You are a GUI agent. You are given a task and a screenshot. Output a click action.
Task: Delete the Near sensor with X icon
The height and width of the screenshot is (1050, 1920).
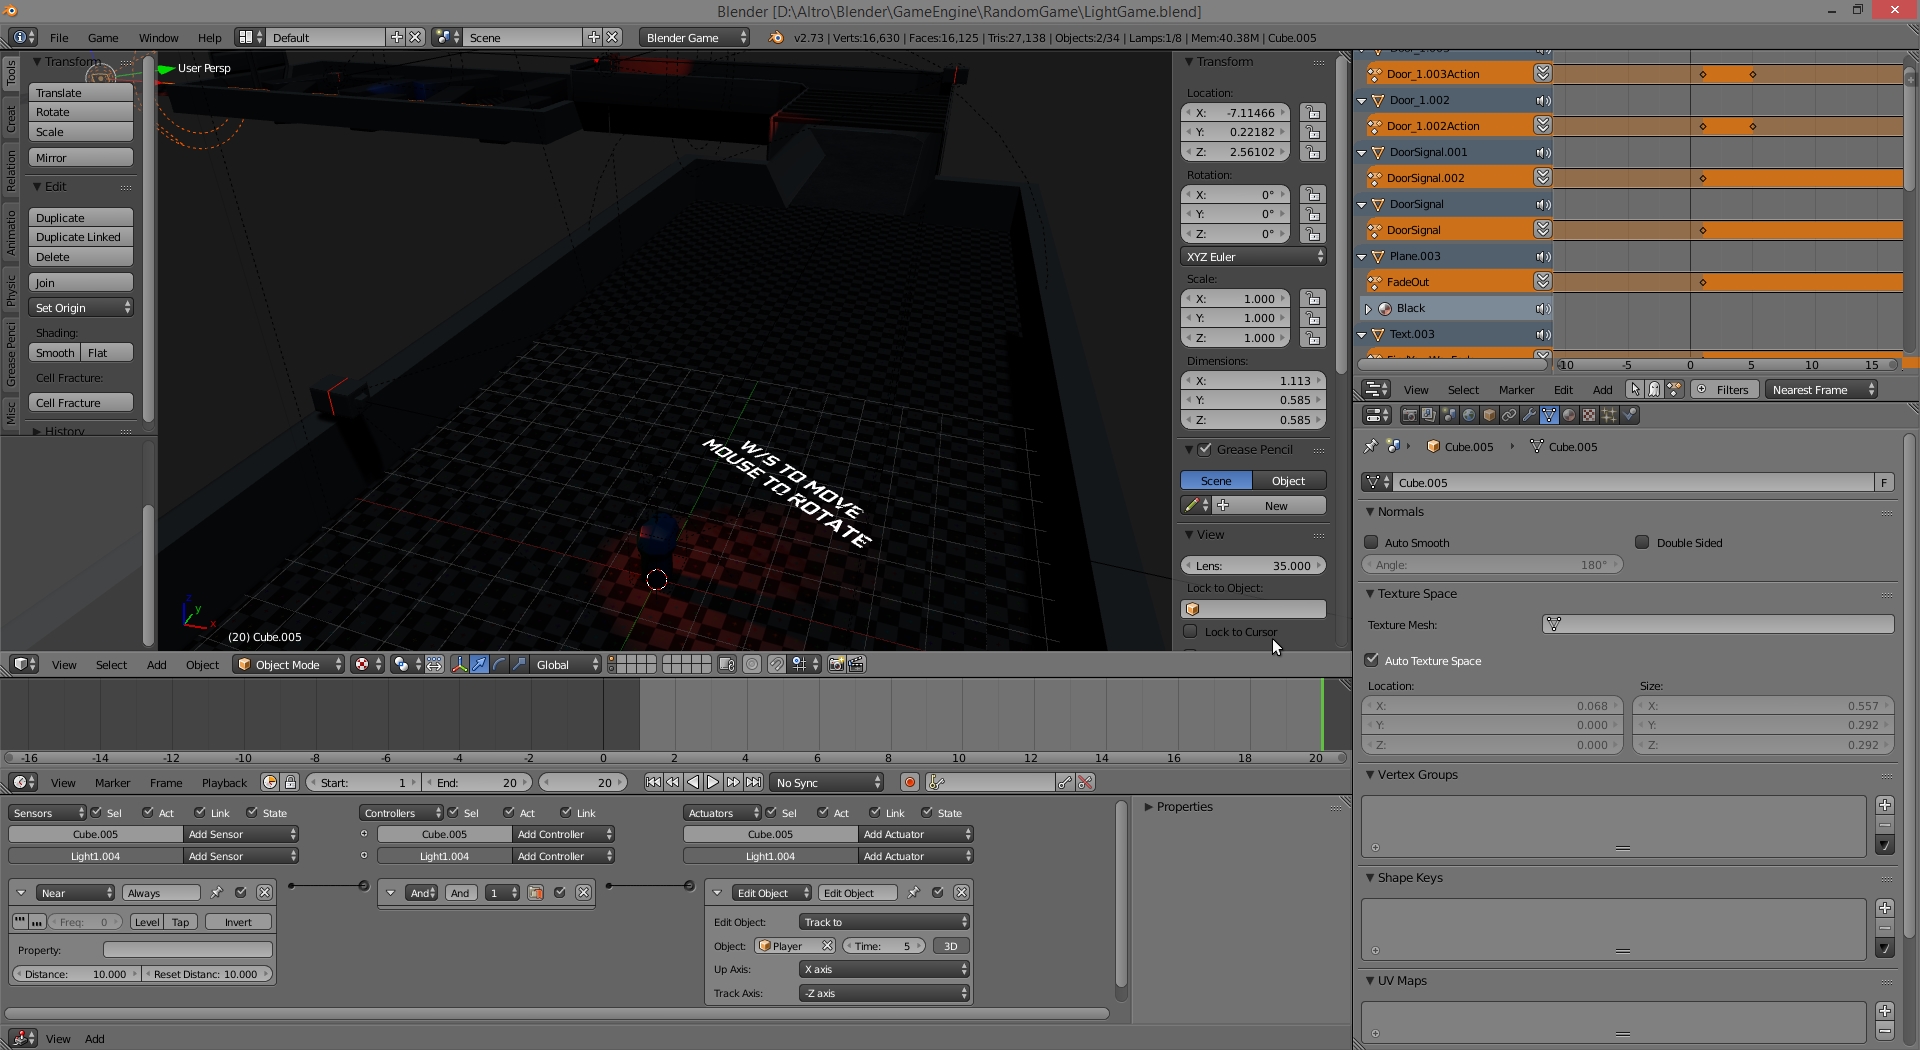[x=264, y=893]
